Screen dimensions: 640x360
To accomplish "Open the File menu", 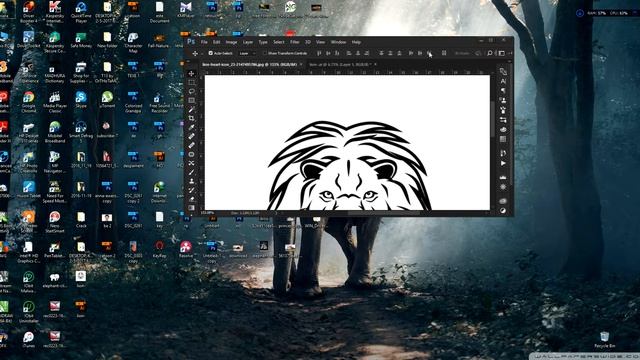I will (x=204, y=42).
